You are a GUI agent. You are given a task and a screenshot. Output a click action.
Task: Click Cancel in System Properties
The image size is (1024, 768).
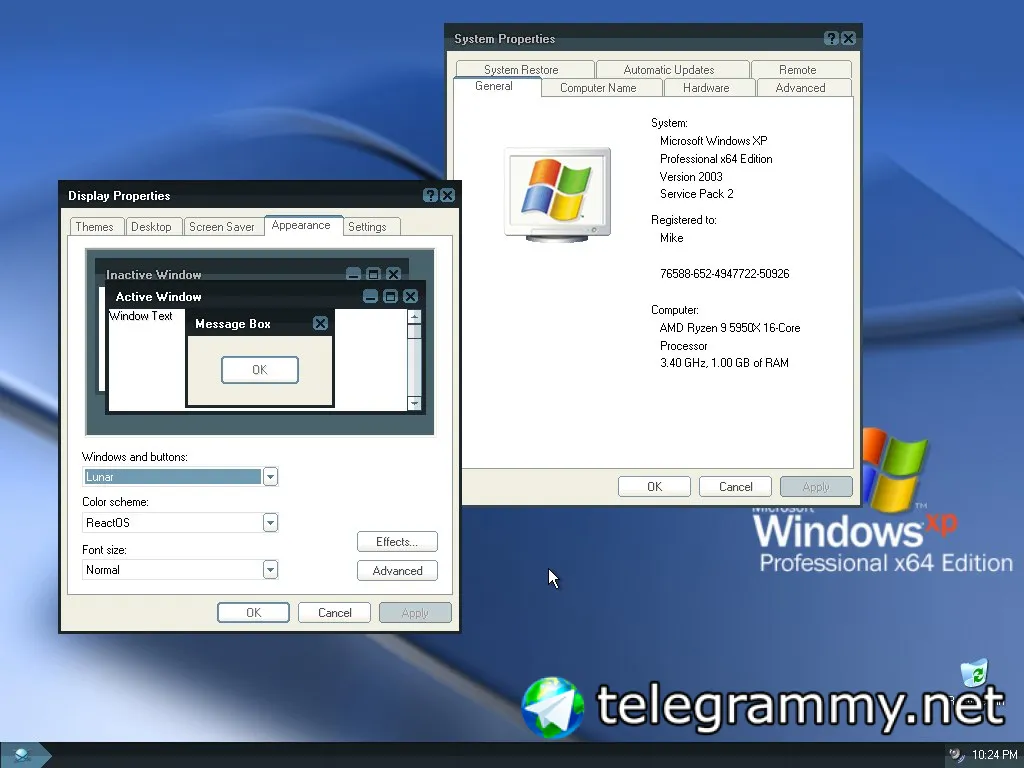point(735,487)
